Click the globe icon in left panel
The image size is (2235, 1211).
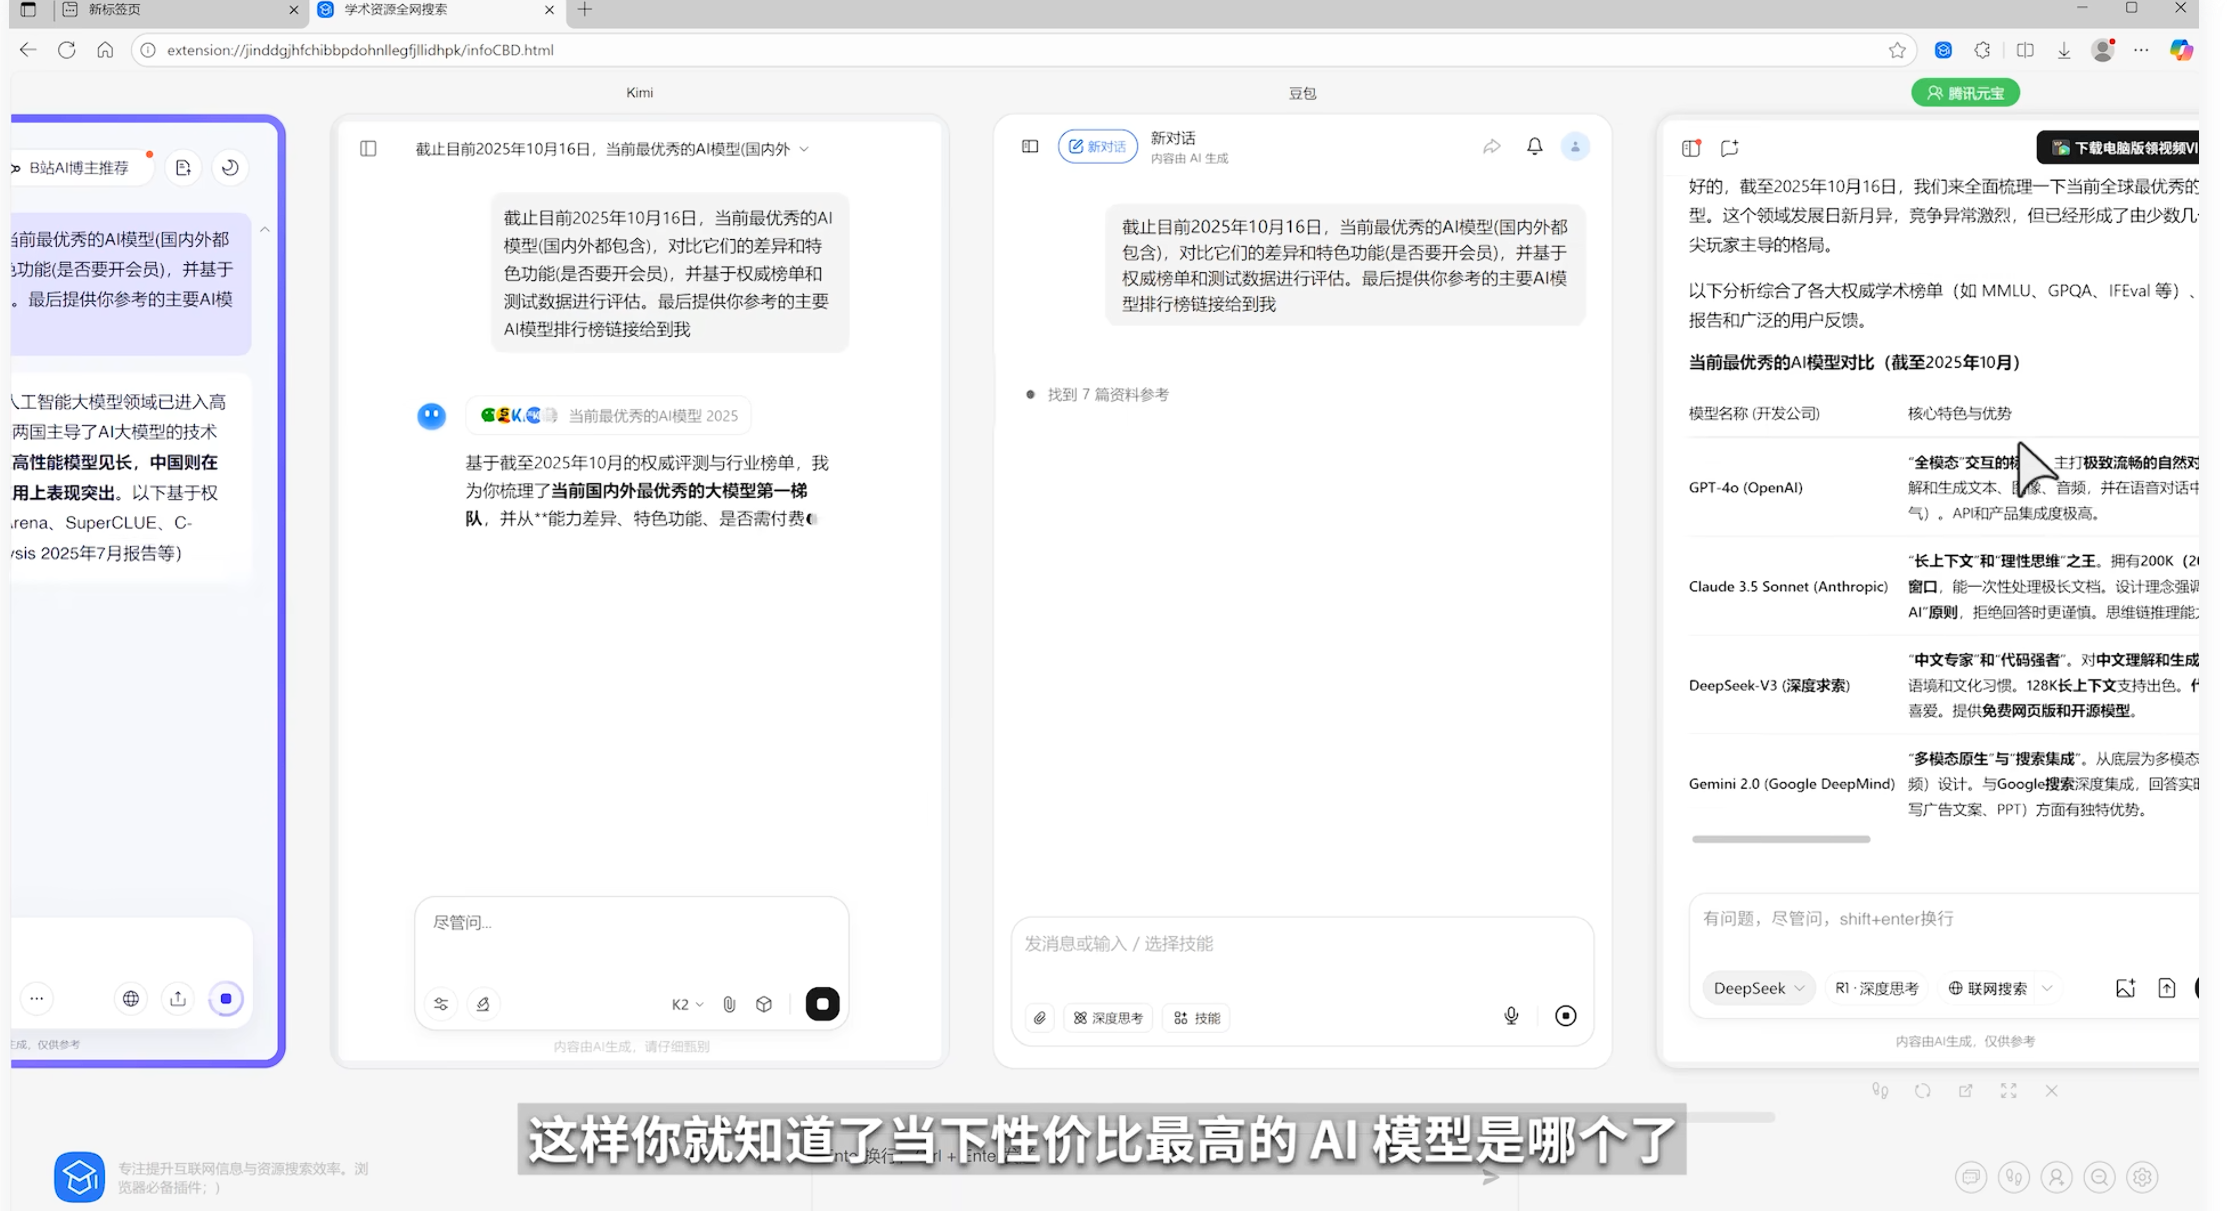(131, 998)
